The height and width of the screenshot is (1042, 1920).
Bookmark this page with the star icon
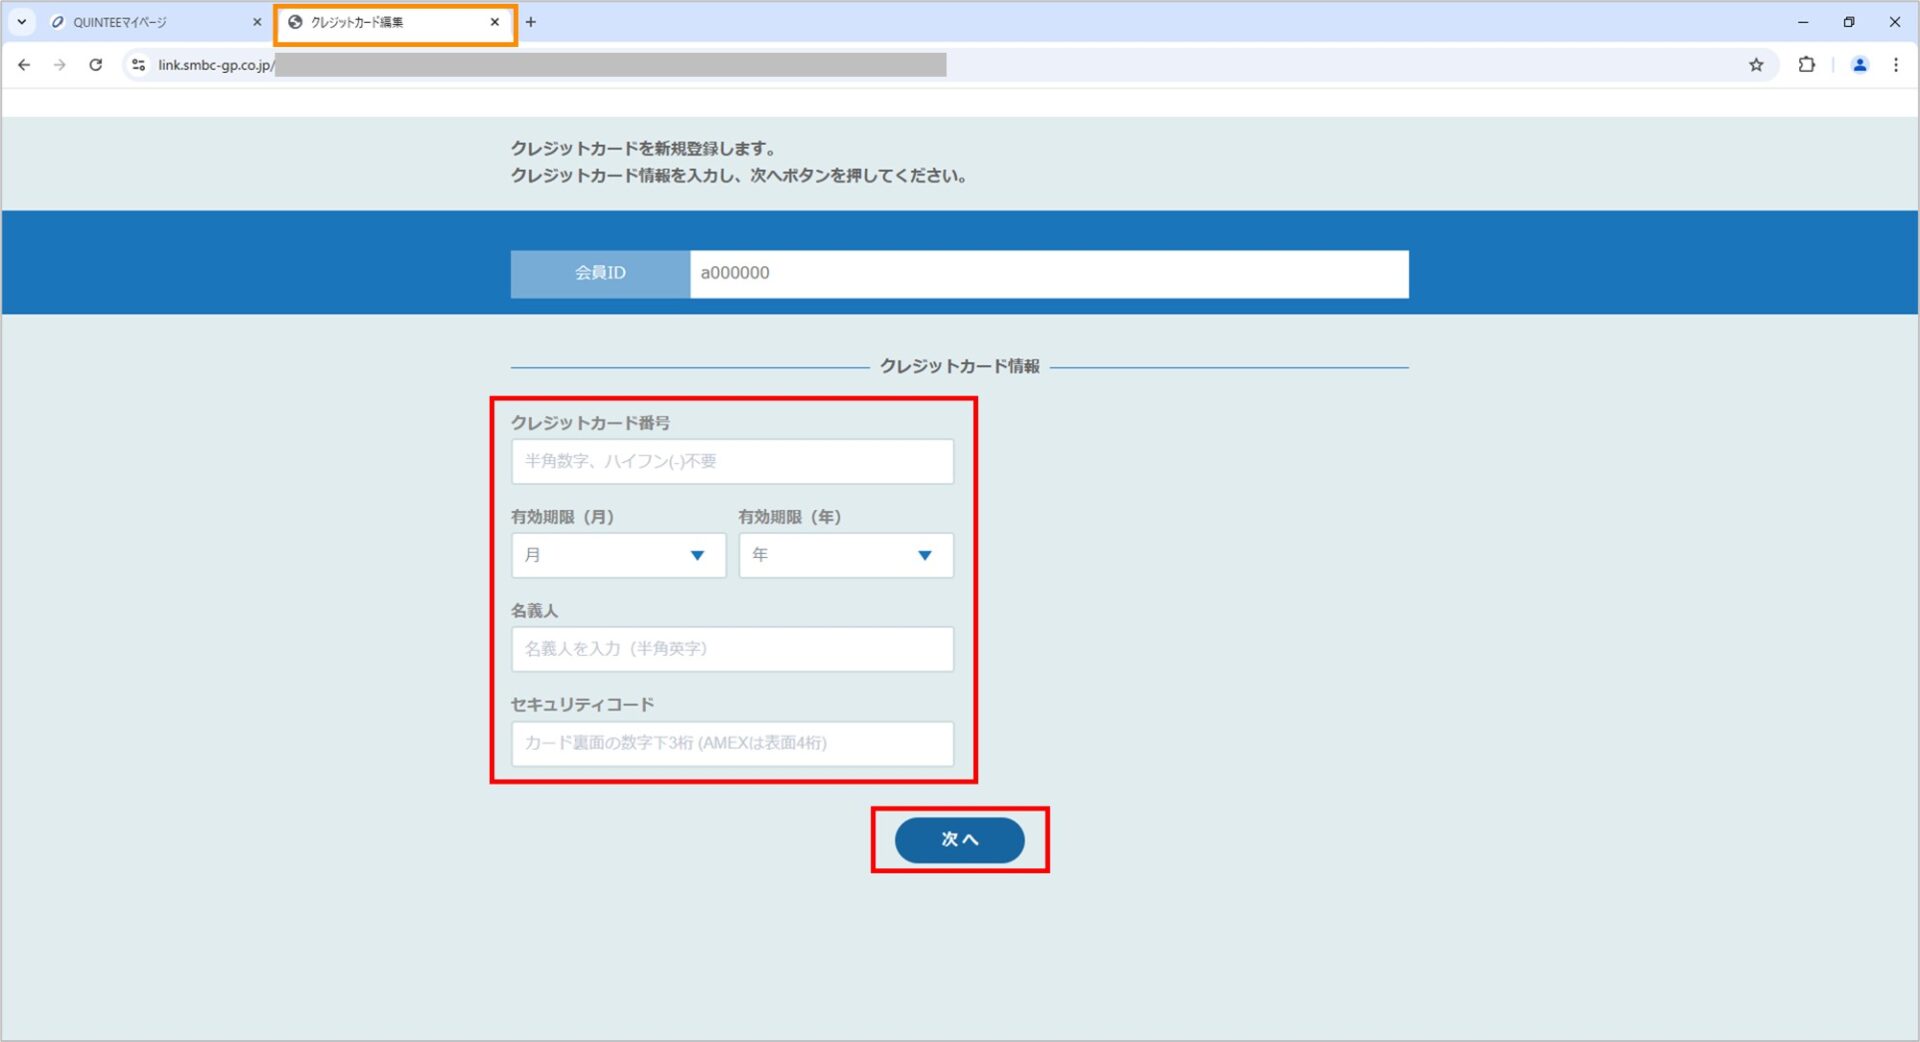pos(1756,65)
